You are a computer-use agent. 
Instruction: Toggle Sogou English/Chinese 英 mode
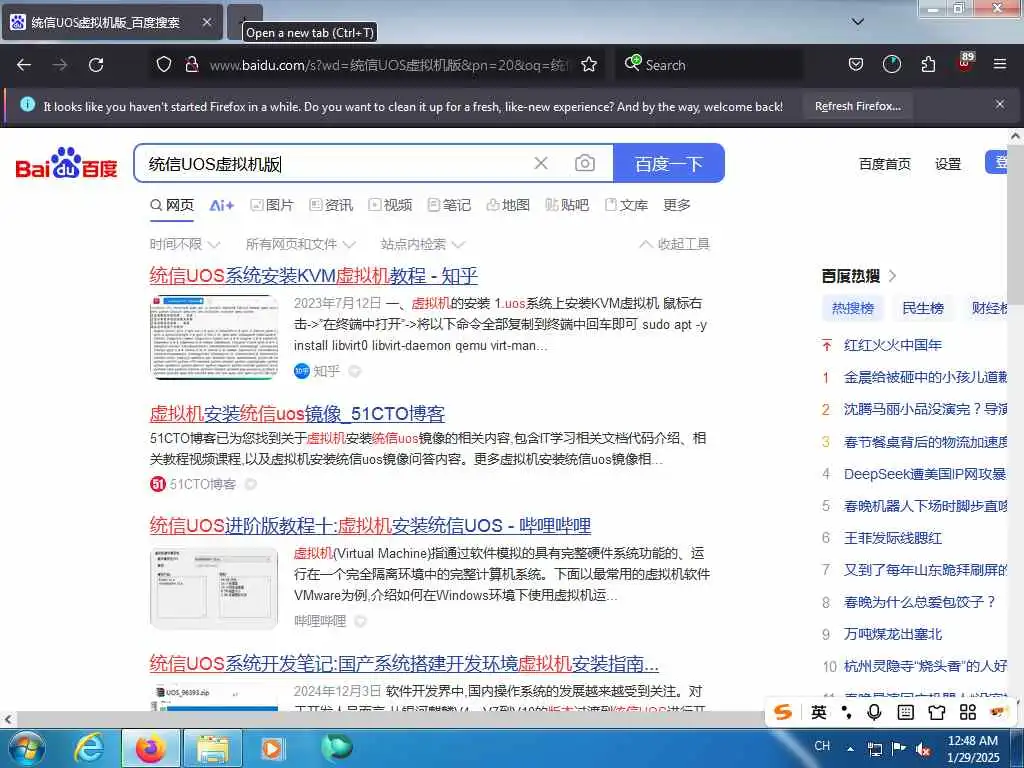click(x=818, y=712)
